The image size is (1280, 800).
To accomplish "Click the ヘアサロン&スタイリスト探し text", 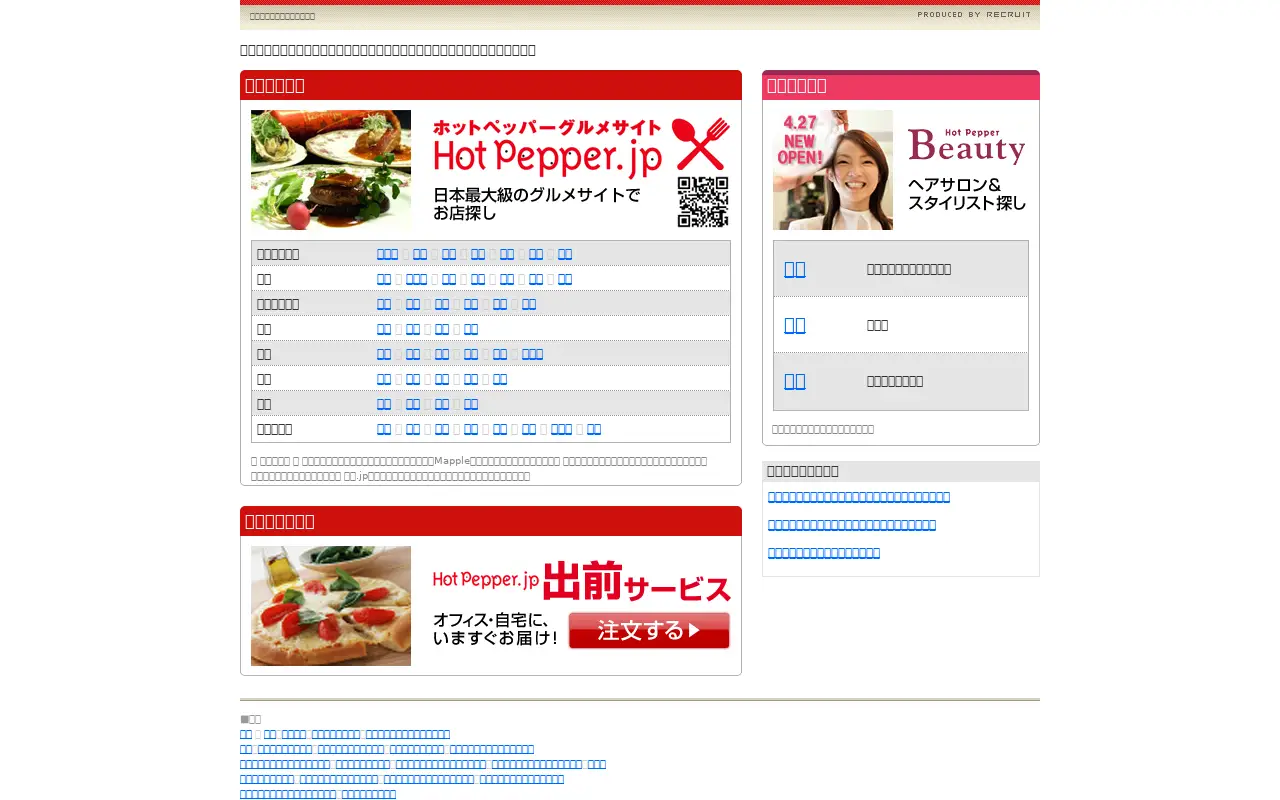I will 967,194.
